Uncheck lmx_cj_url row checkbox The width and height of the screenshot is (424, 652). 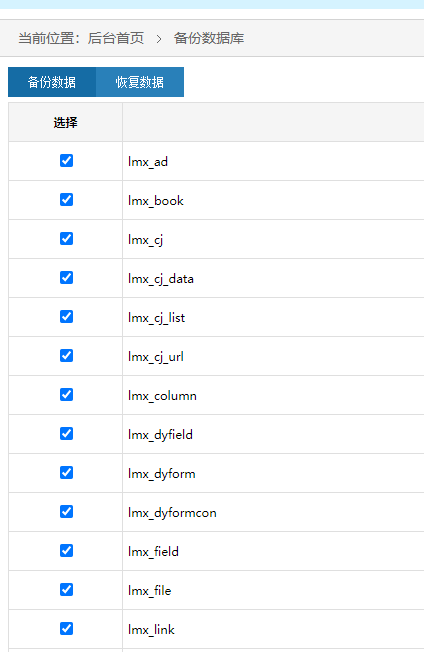tap(67, 356)
